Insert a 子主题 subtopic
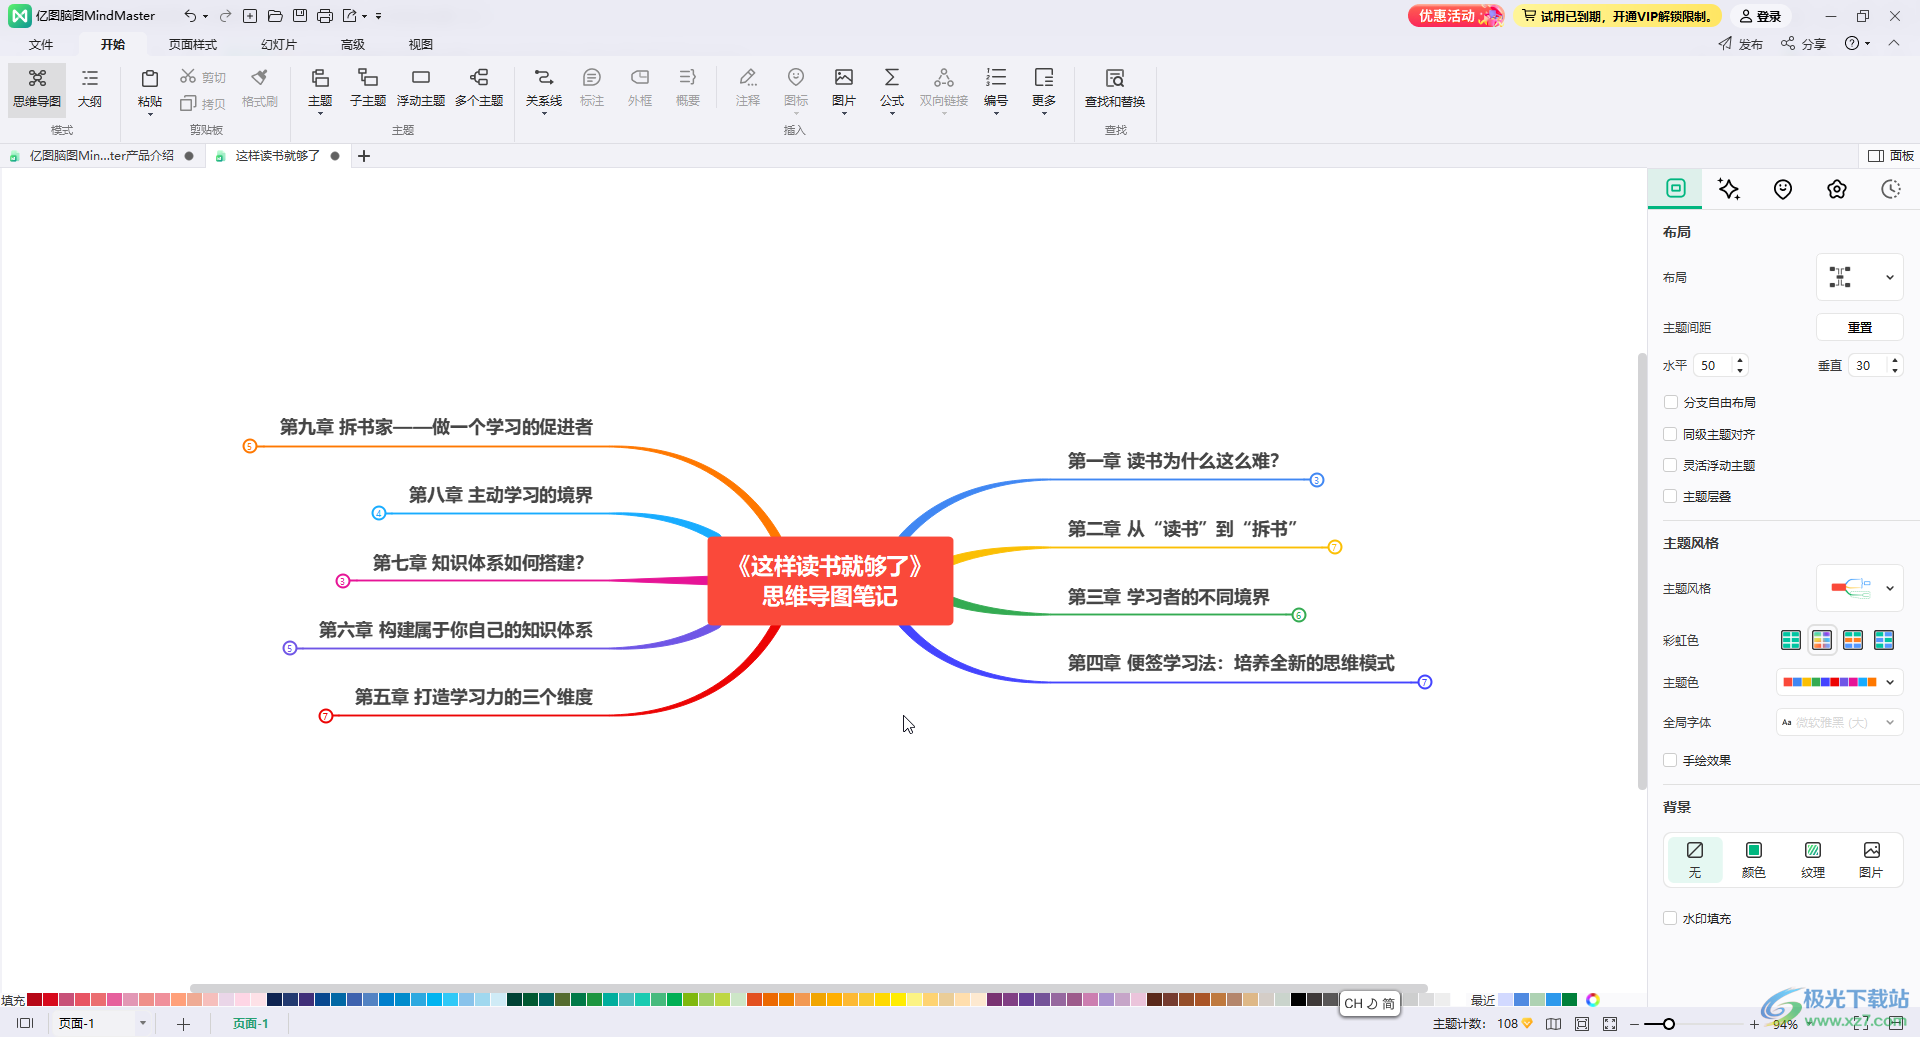This screenshot has height=1037, width=1920. [x=368, y=88]
